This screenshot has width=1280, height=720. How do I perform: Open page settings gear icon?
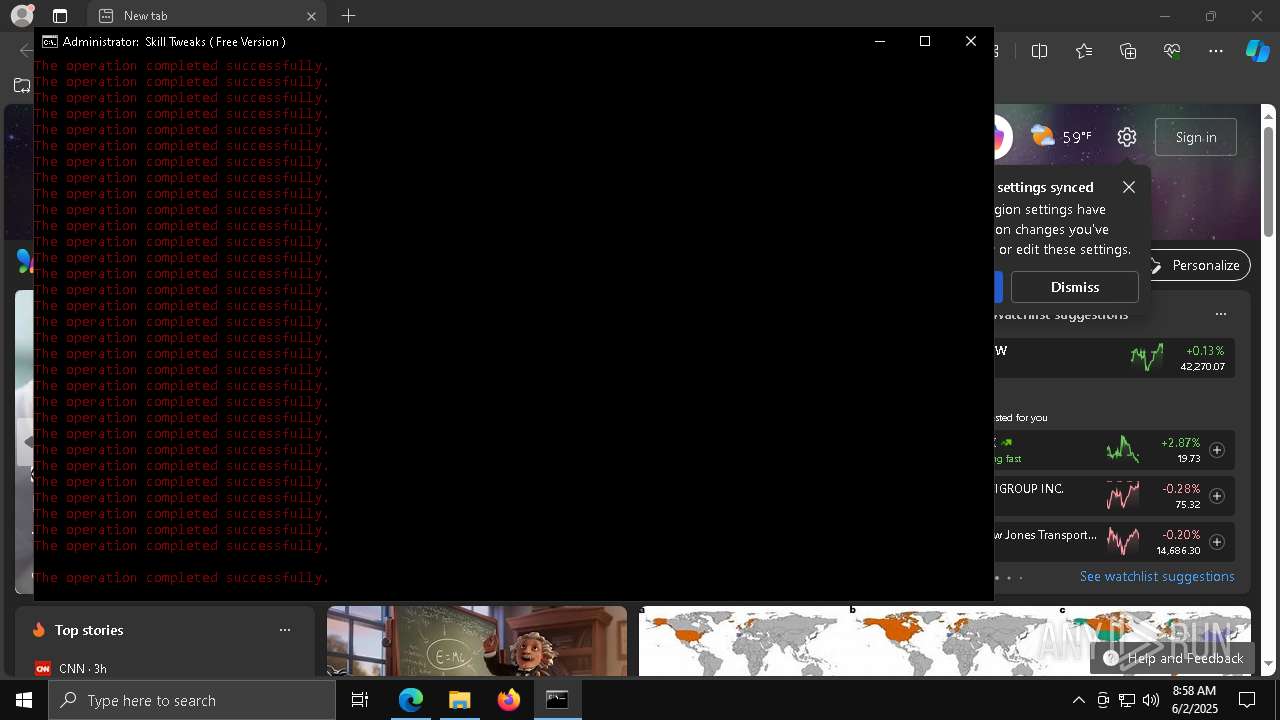tap(1127, 137)
